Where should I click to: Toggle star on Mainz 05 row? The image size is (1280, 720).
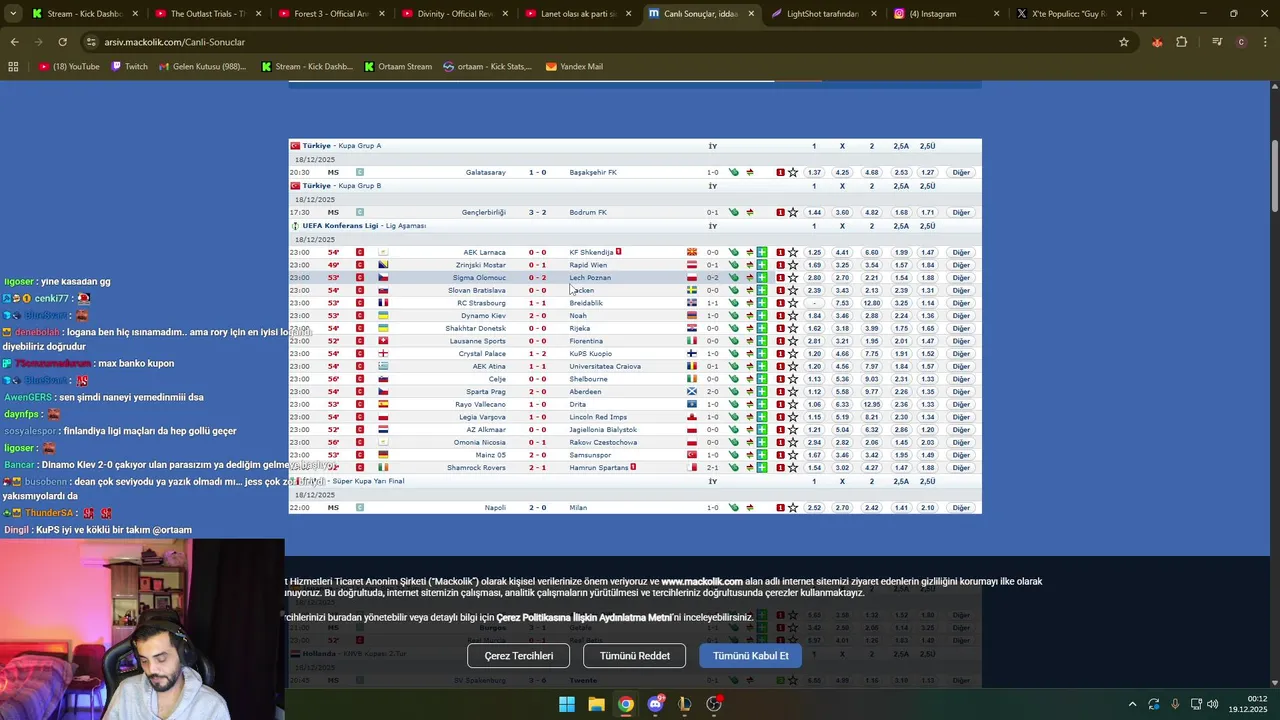point(793,455)
